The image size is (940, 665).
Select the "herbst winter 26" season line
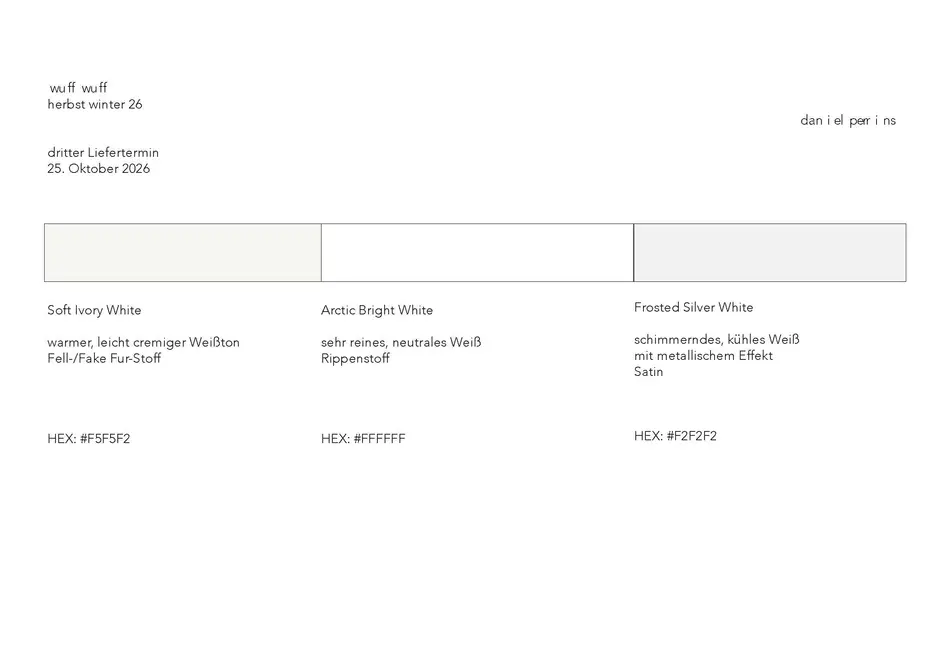click(x=95, y=104)
